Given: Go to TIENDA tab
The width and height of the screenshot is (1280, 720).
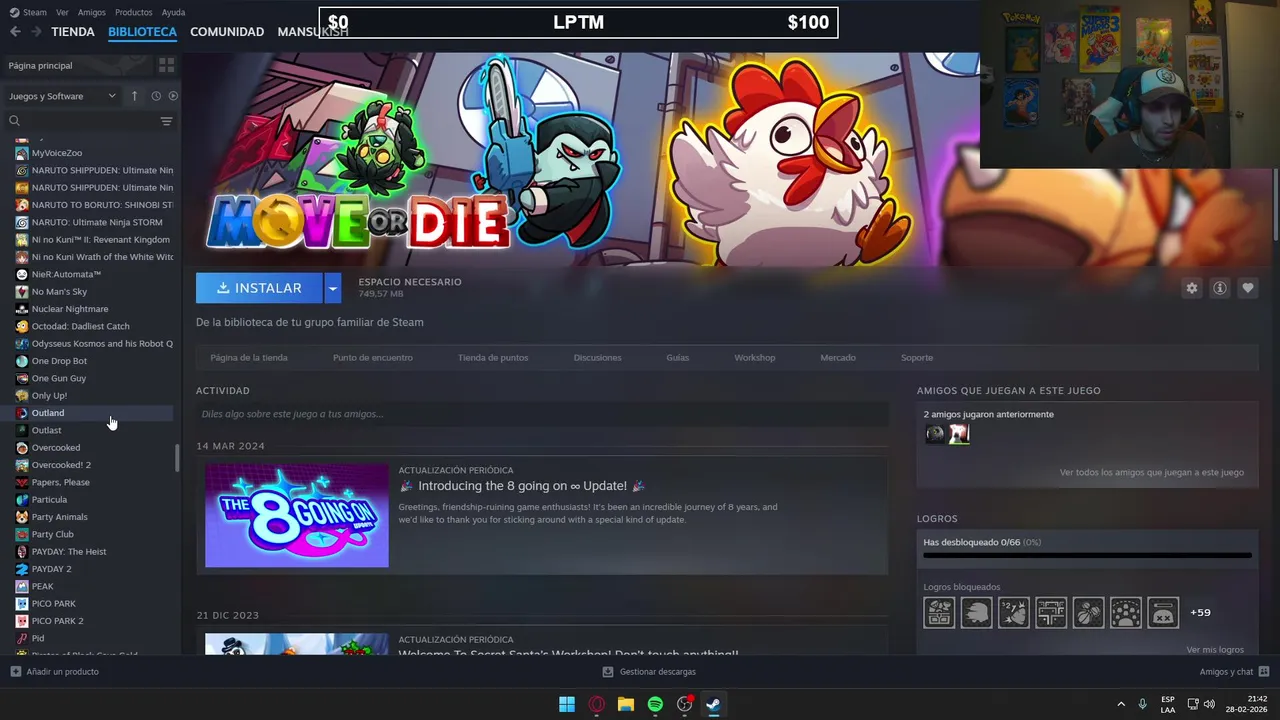Looking at the screenshot, I should [x=73, y=32].
